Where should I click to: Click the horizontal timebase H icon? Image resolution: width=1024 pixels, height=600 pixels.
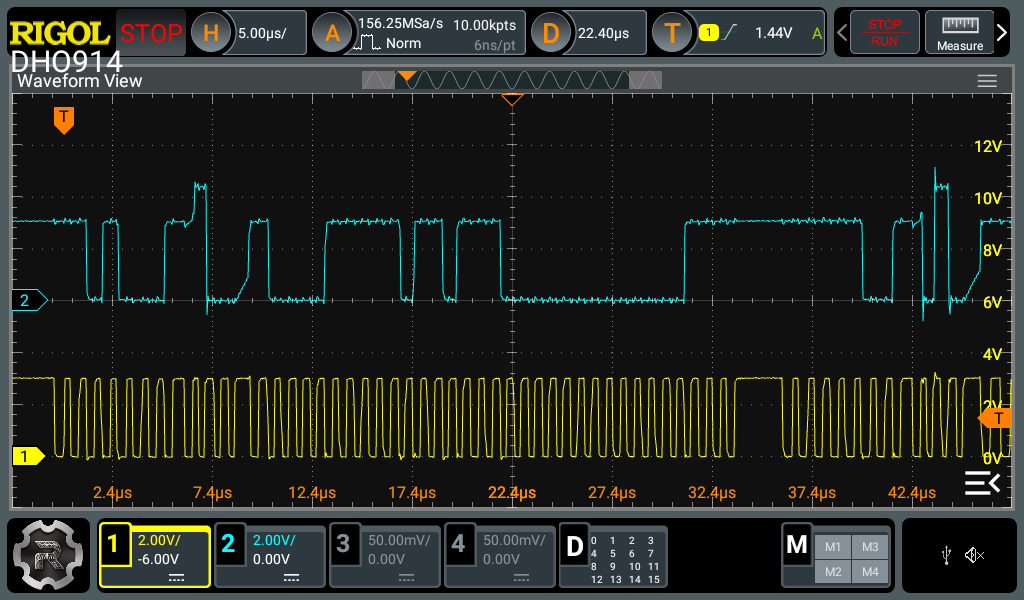coord(210,33)
